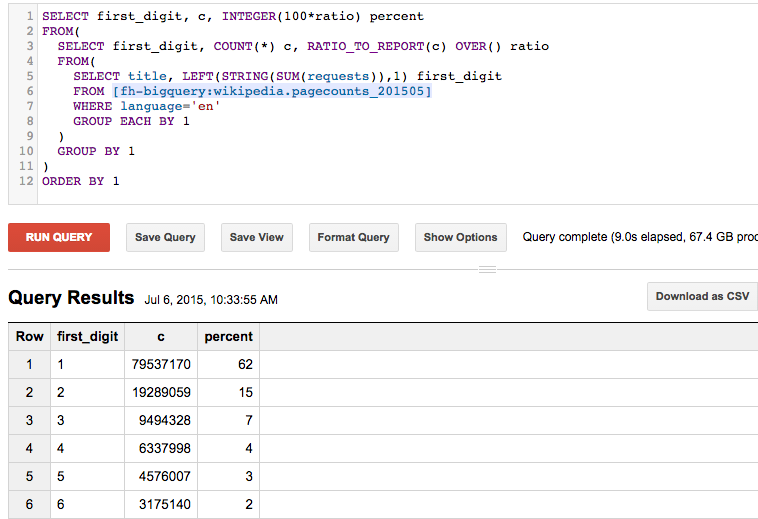758x519 pixels.
Task: Click the Save Query button
Action: pos(165,237)
